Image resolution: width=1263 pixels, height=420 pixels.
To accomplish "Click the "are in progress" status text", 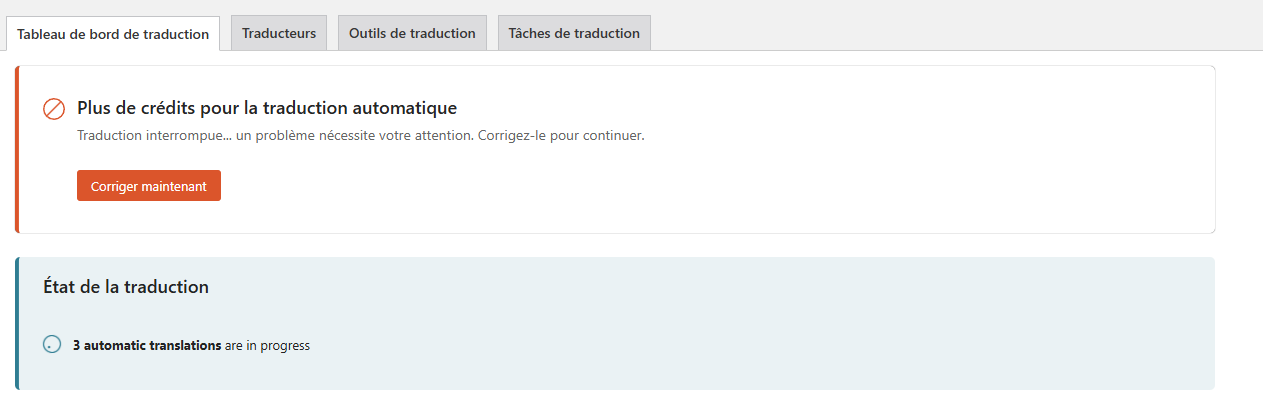I will click(267, 346).
